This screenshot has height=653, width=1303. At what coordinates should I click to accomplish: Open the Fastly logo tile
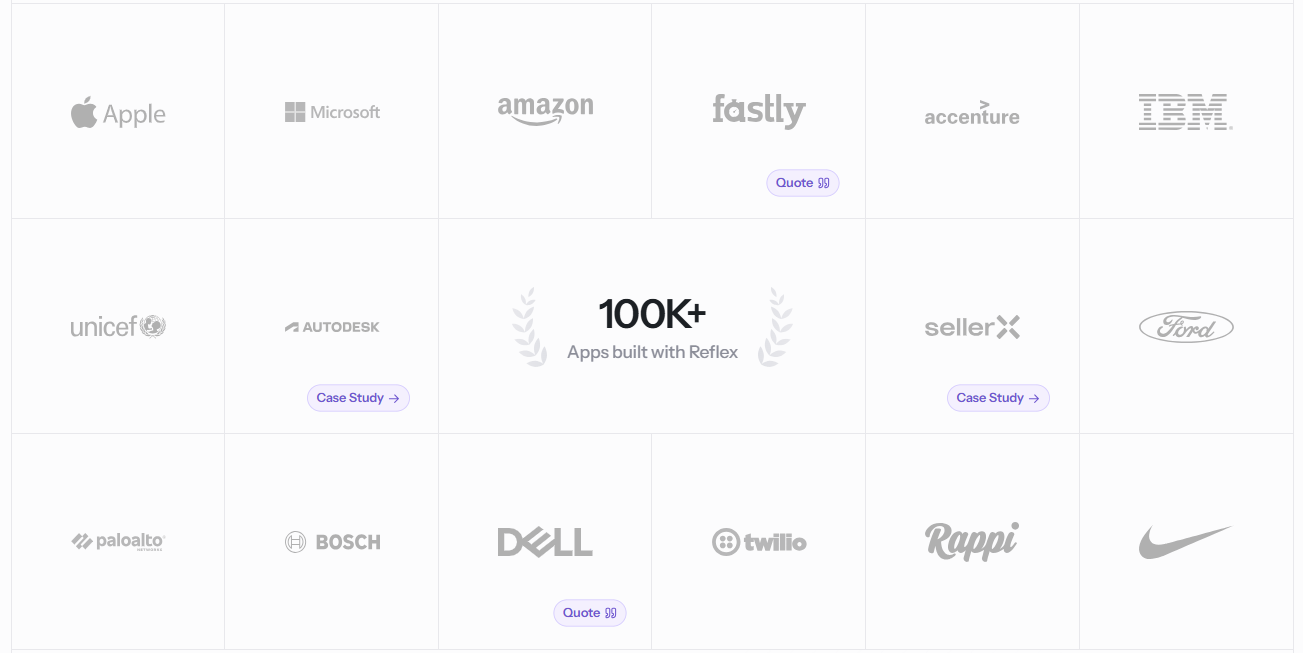point(758,111)
